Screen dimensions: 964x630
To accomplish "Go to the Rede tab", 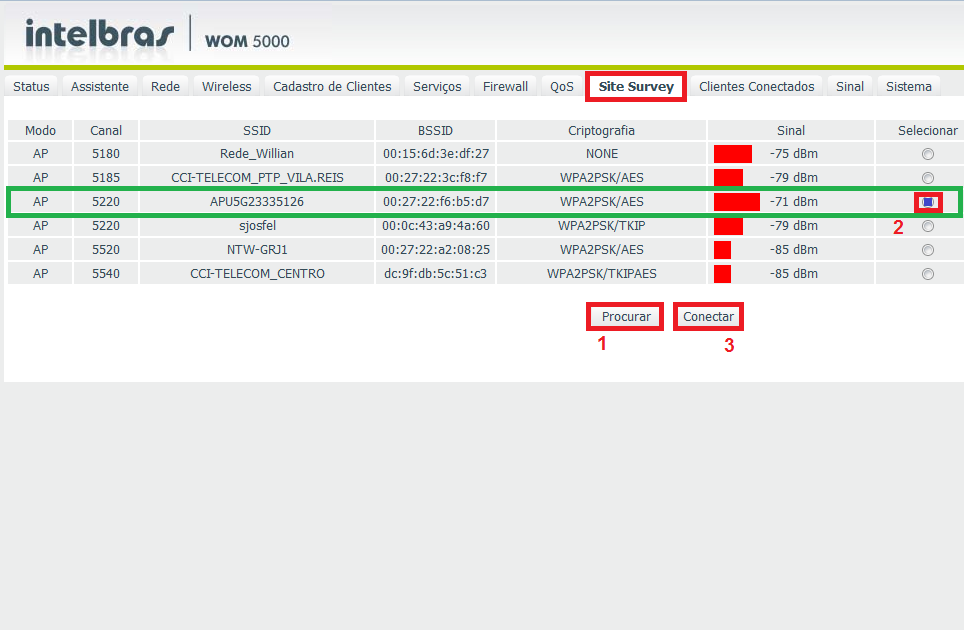I will point(165,87).
